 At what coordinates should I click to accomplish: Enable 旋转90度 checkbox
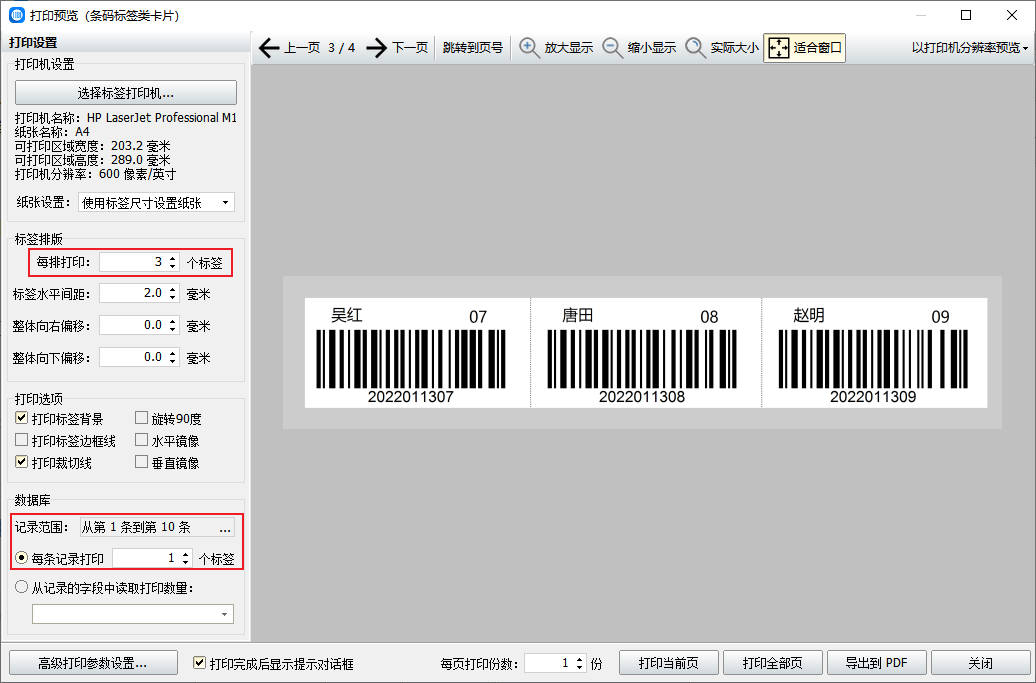141,417
